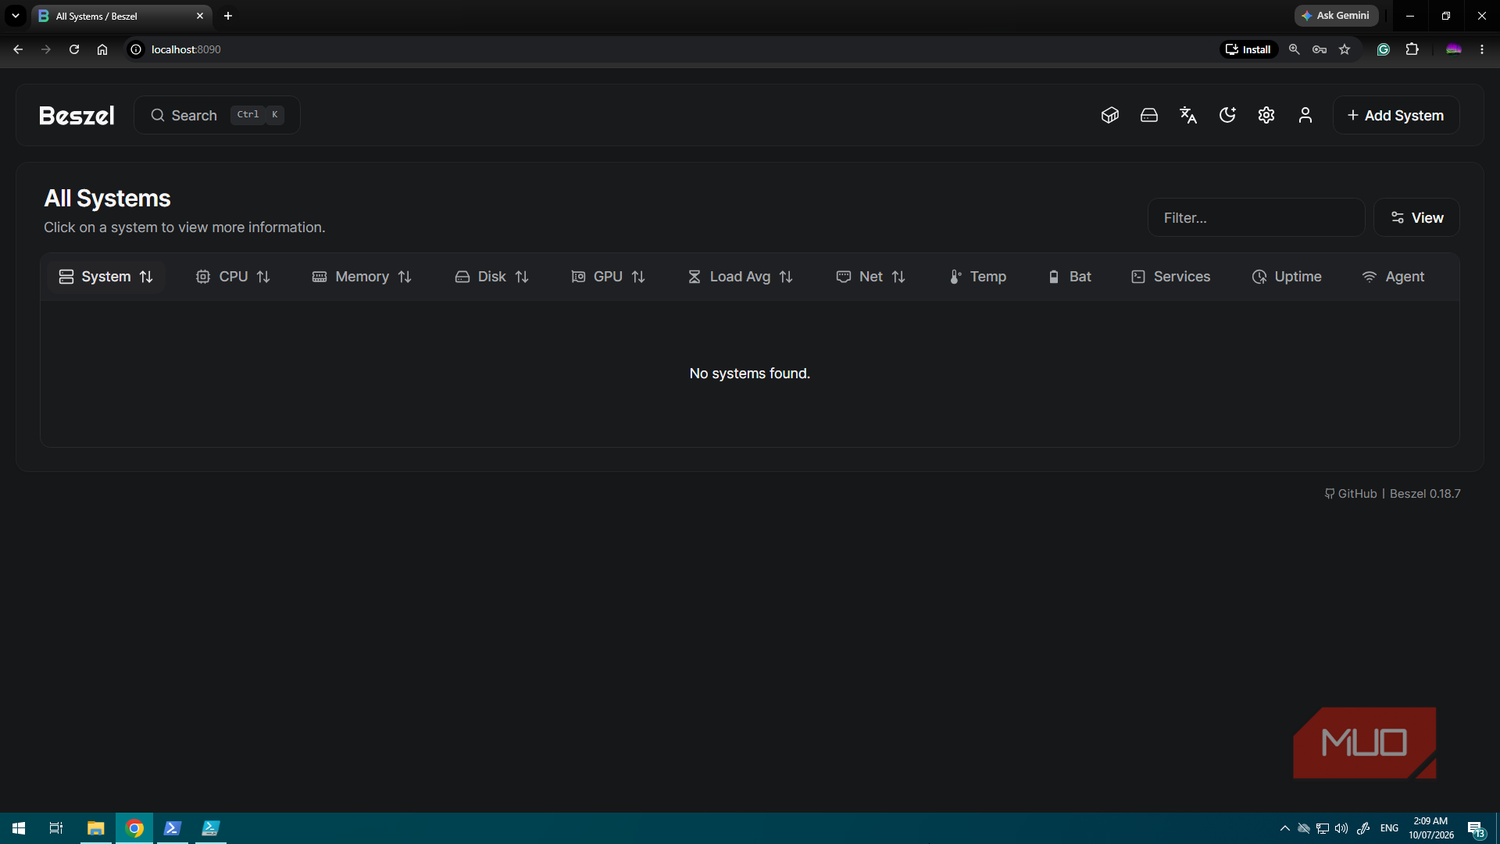Show hidden system tray icons
The width and height of the screenshot is (1500, 844).
(1285, 828)
